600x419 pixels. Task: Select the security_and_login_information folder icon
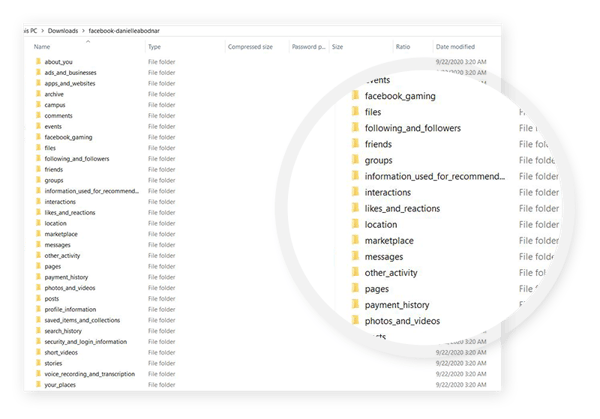(38, 341)
